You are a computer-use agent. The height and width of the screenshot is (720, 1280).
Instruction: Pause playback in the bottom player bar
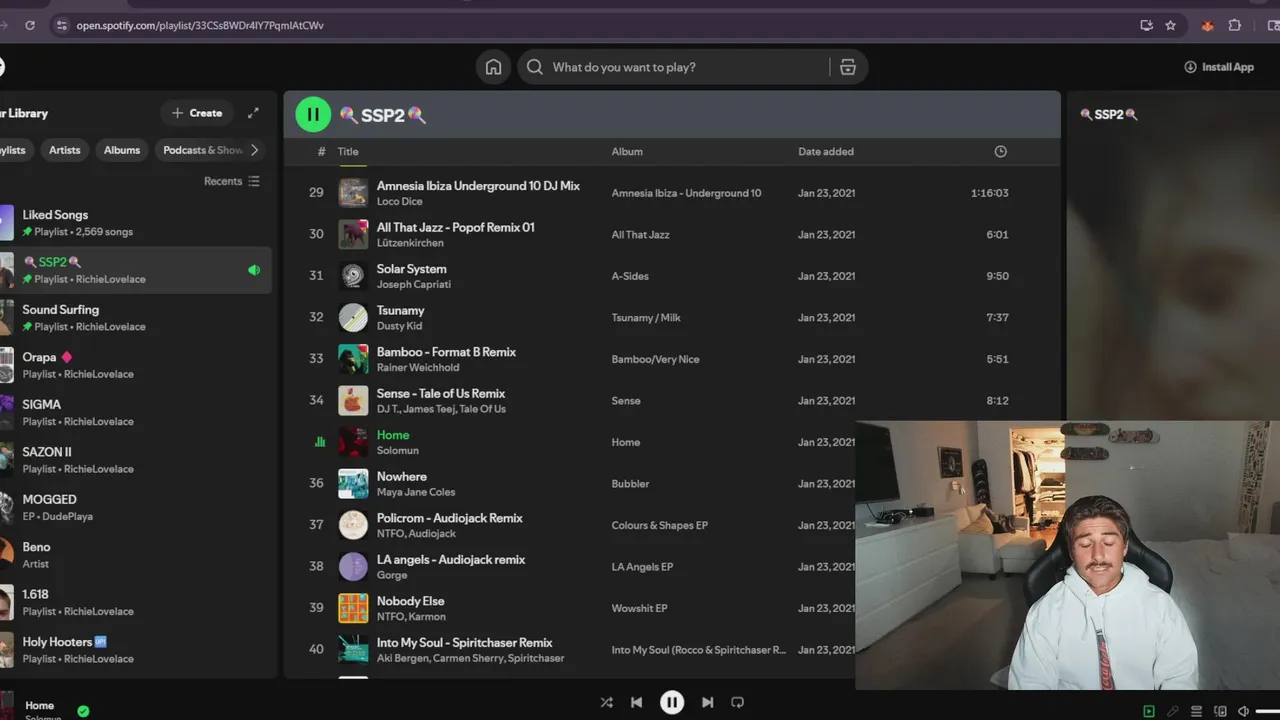(x=672, y=702)
